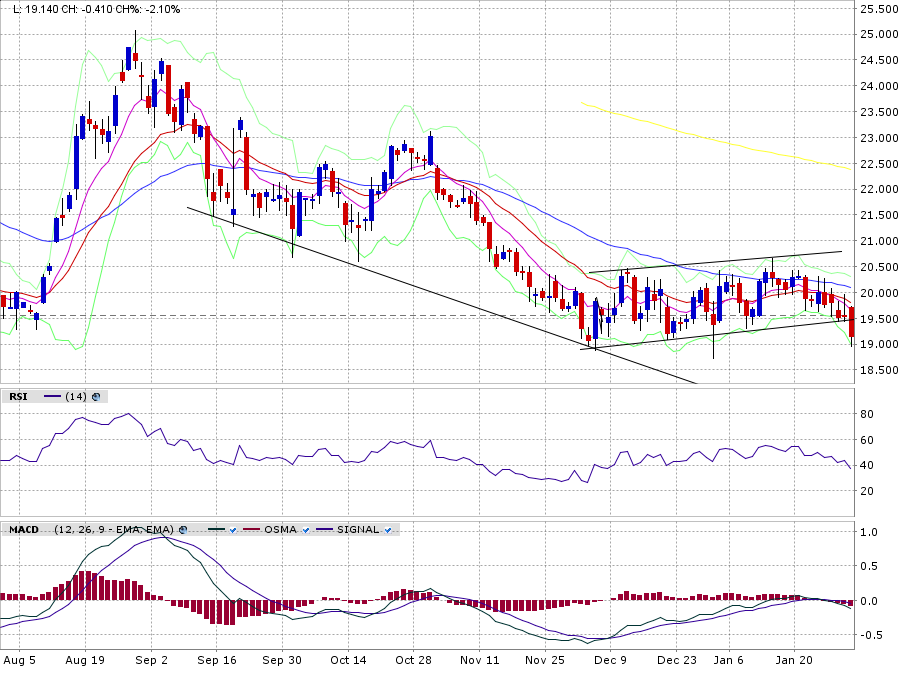Open MACD indicator settings globe icon
This screenshot has height=674, width=907.
coord(183,529)
